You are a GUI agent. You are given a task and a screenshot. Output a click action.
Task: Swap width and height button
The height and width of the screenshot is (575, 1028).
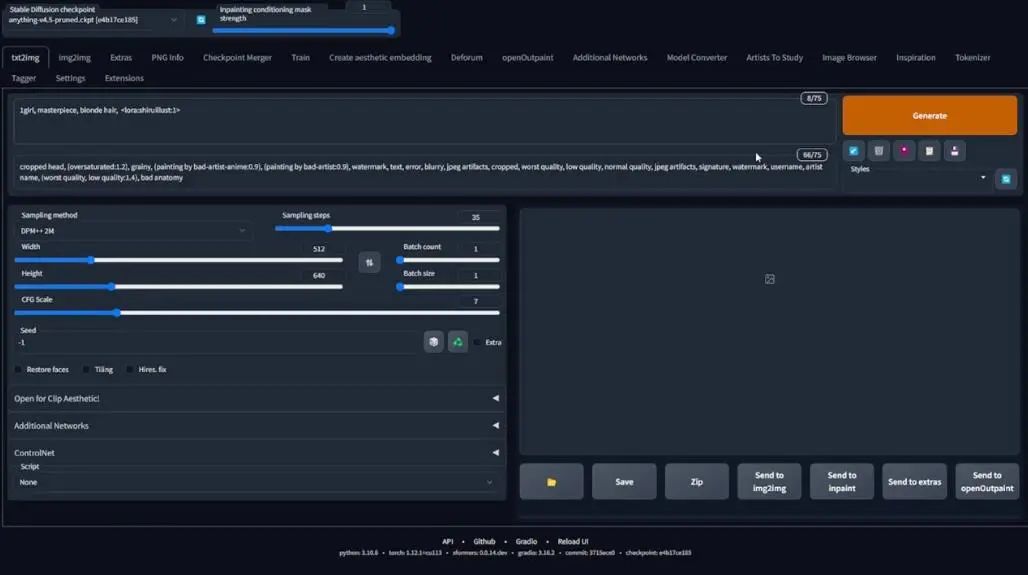369,262
